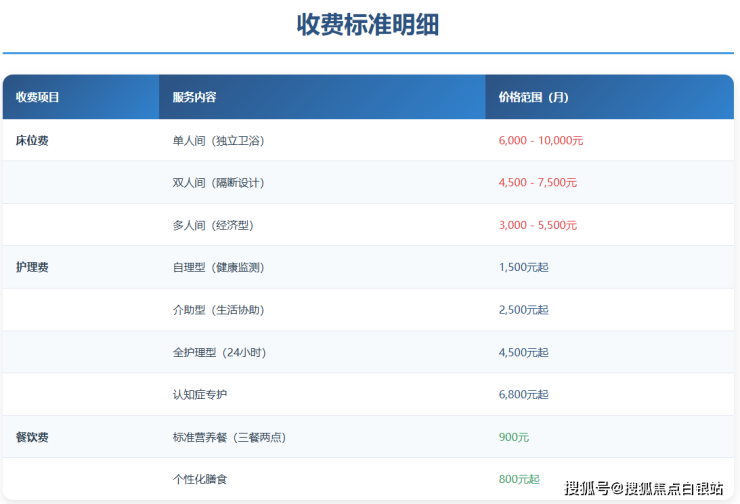The image size is (740, 504).
Task: Click the red 6,000 - 10,000元 price
Action: point(540,141)
